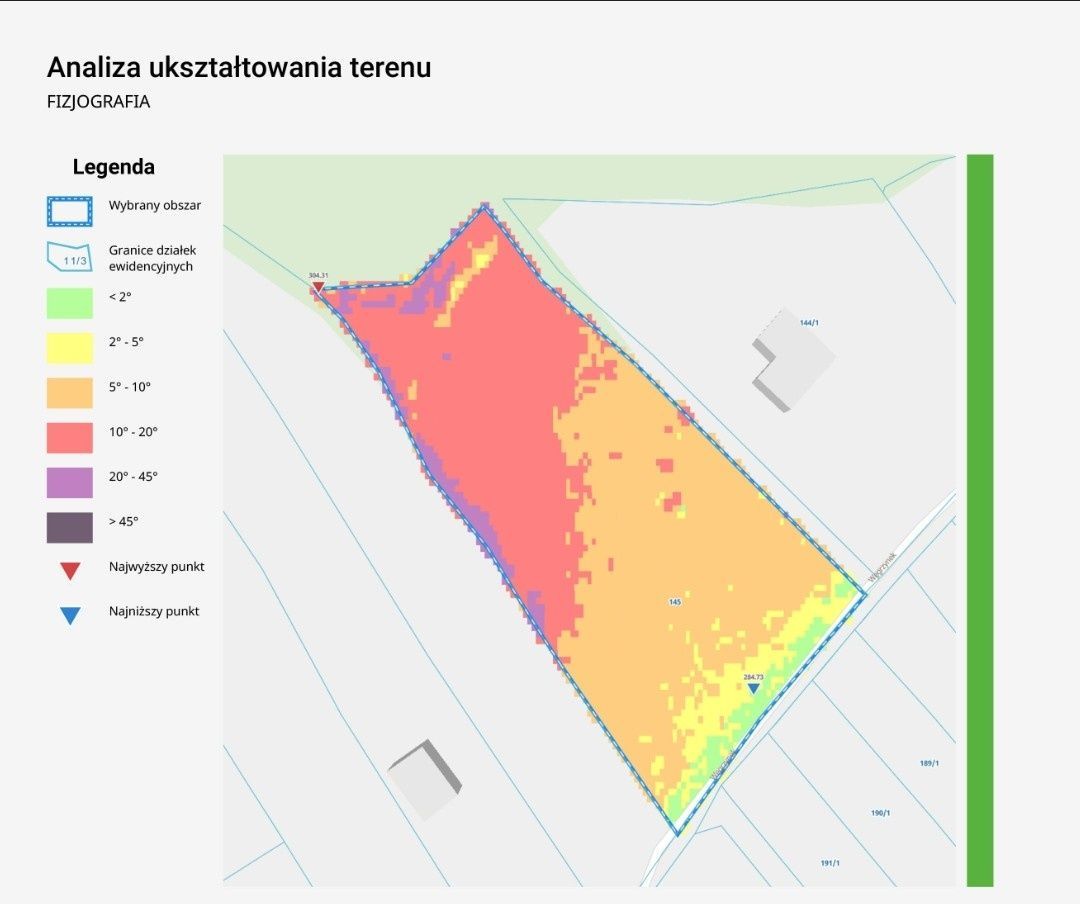Select parcel label 145 inside the analyzed area

coord(675,601)
